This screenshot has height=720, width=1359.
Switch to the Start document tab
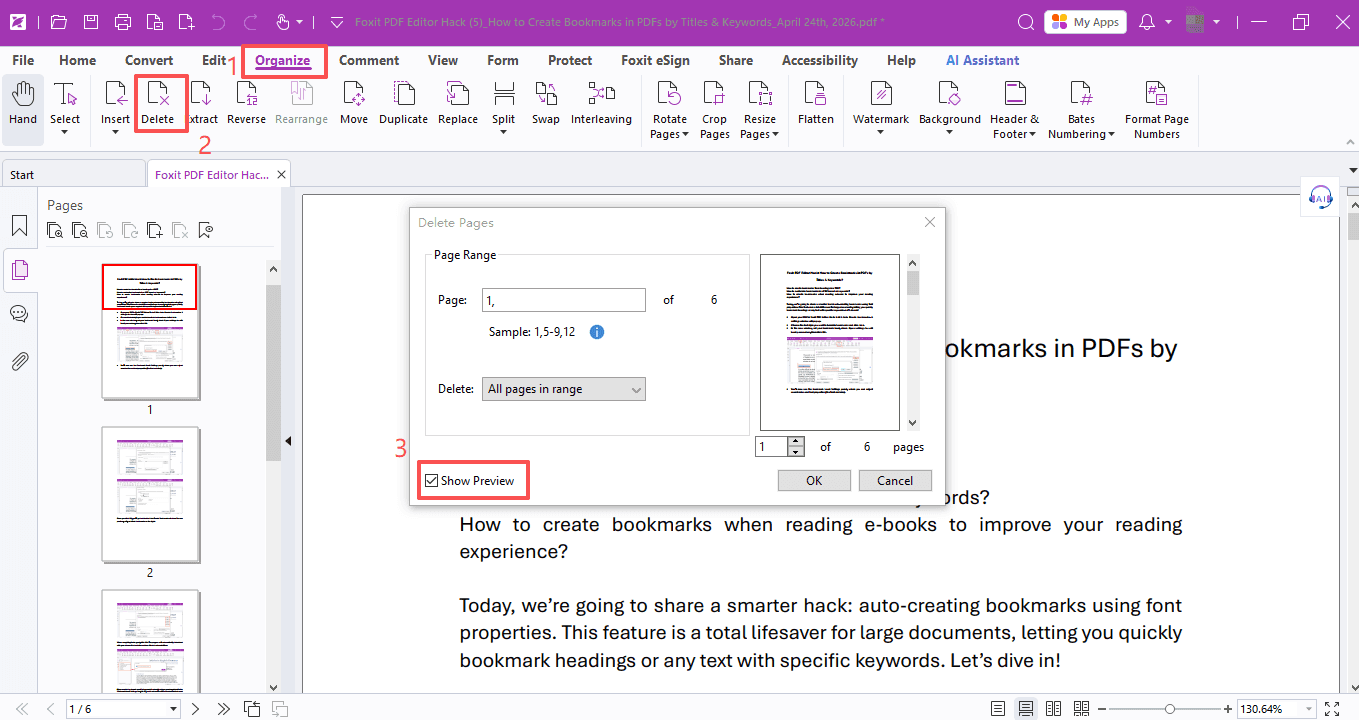pos(72,174)
